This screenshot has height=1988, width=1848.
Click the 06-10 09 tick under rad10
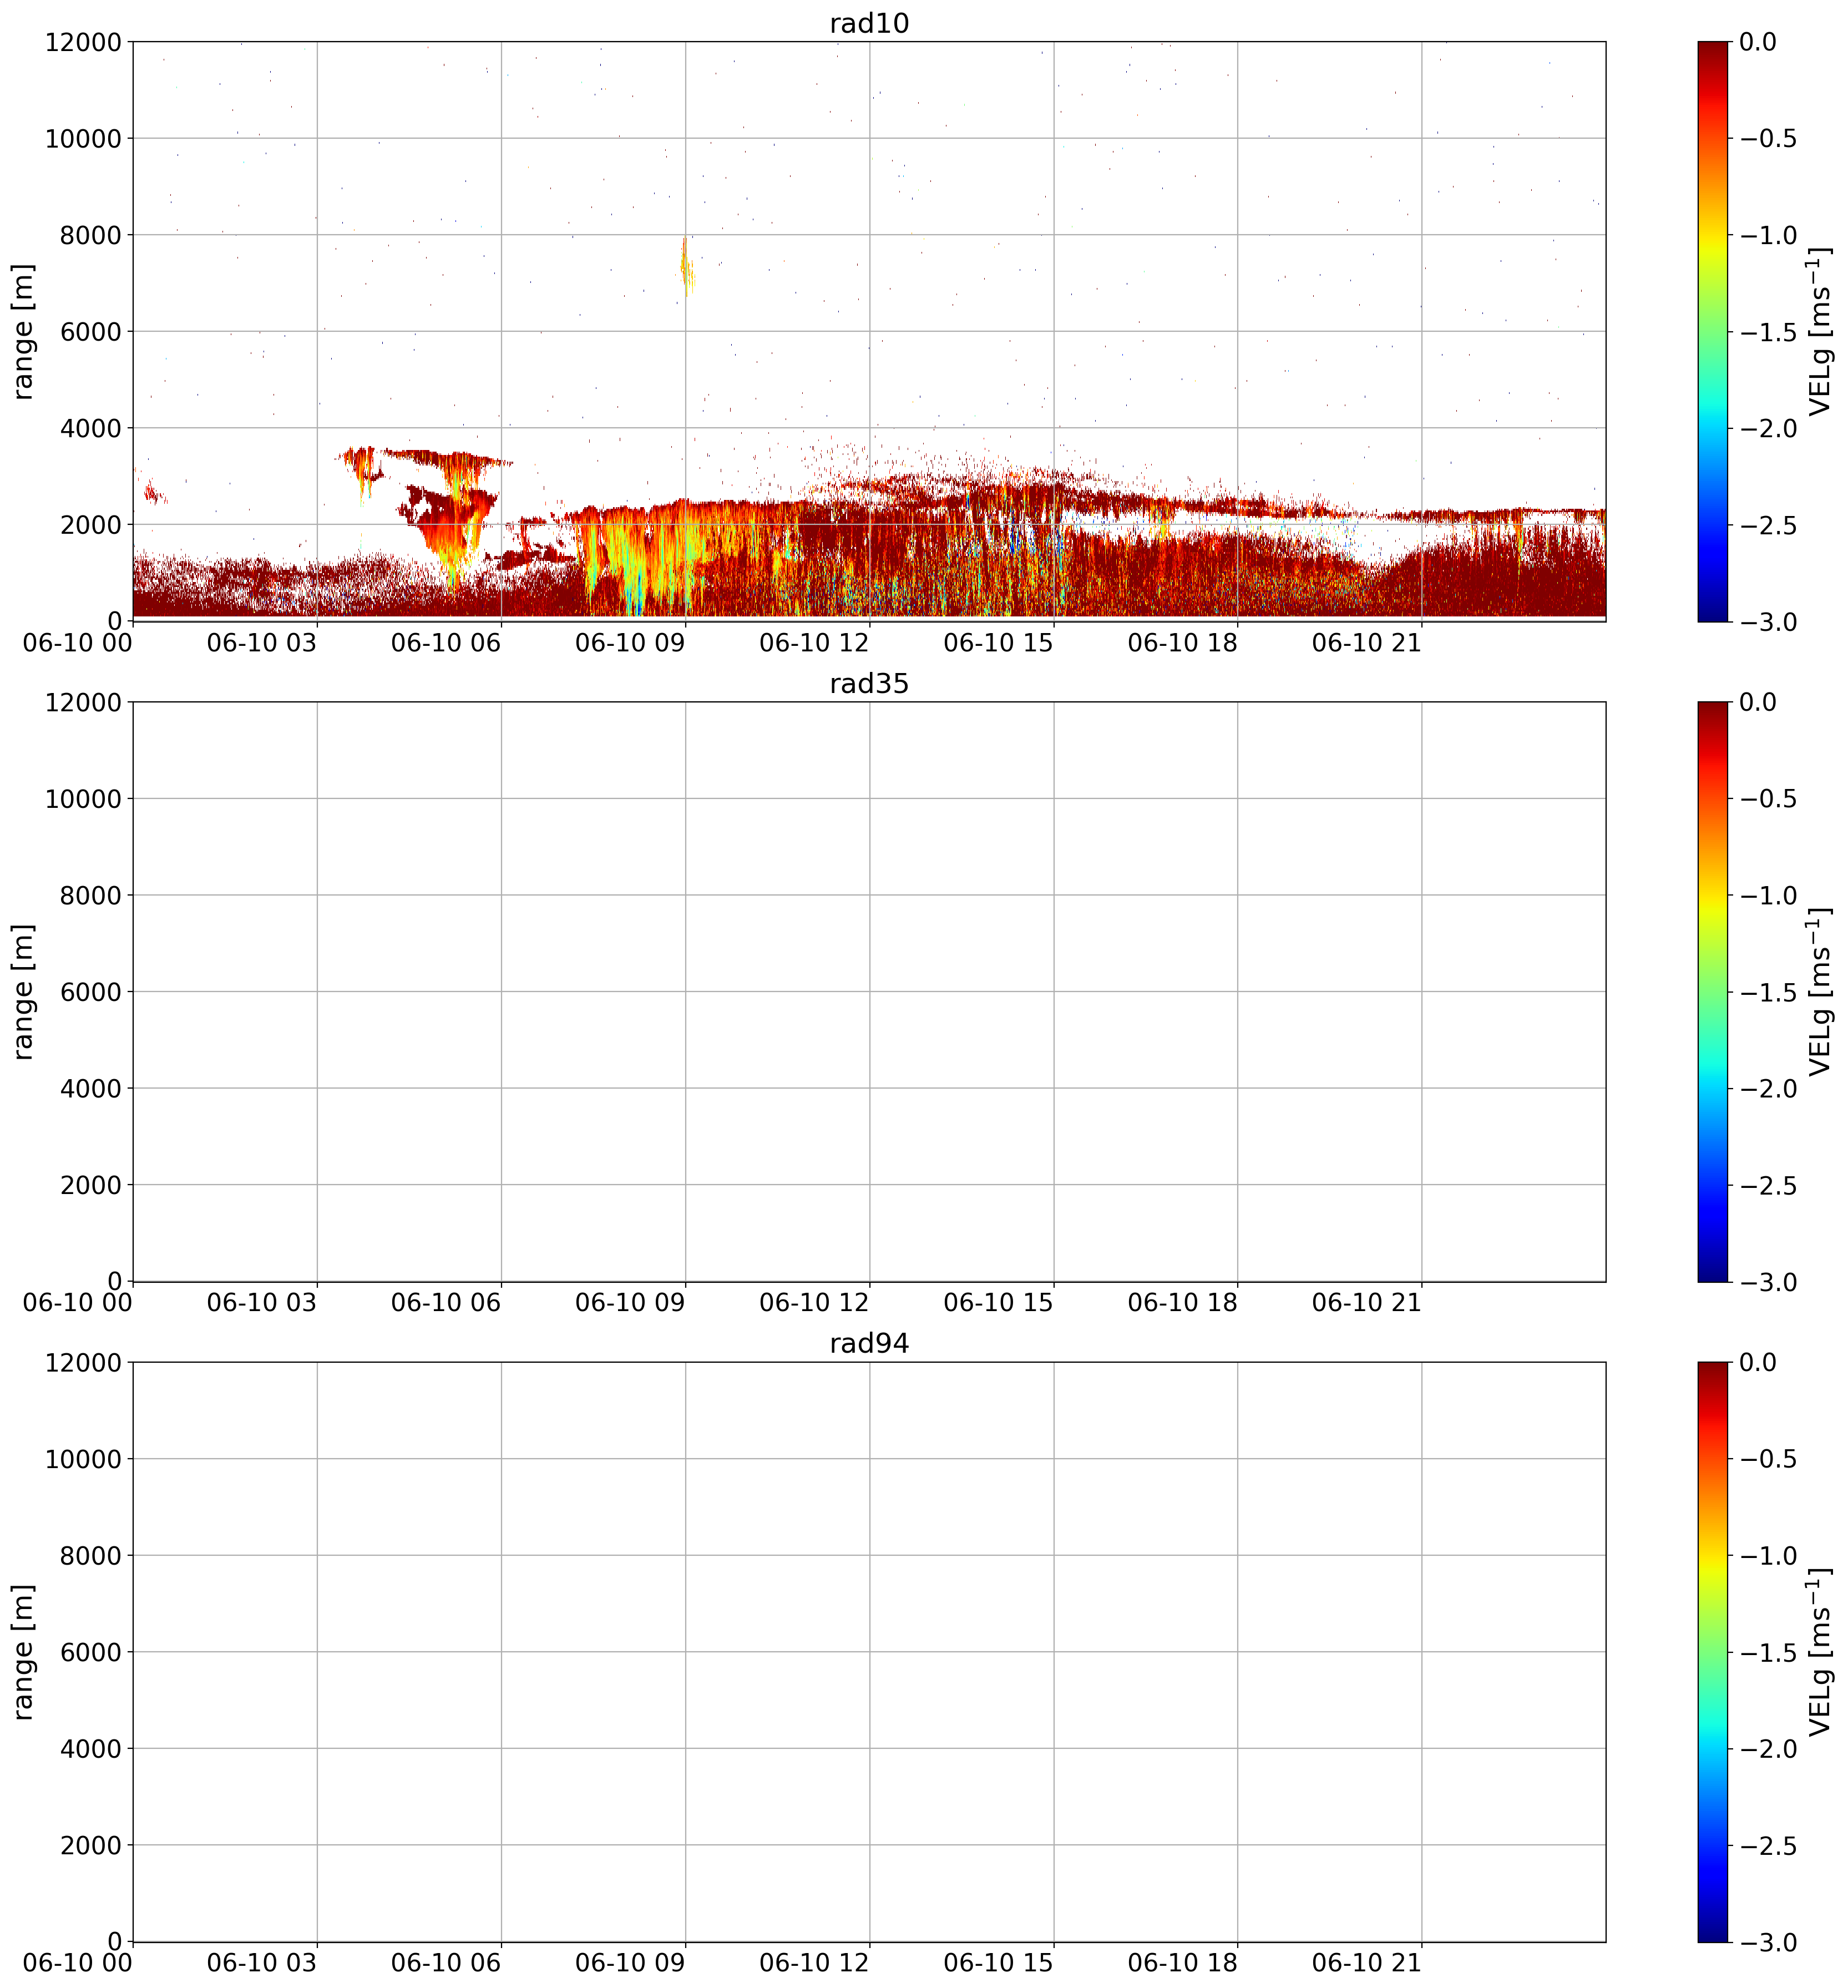630,643
